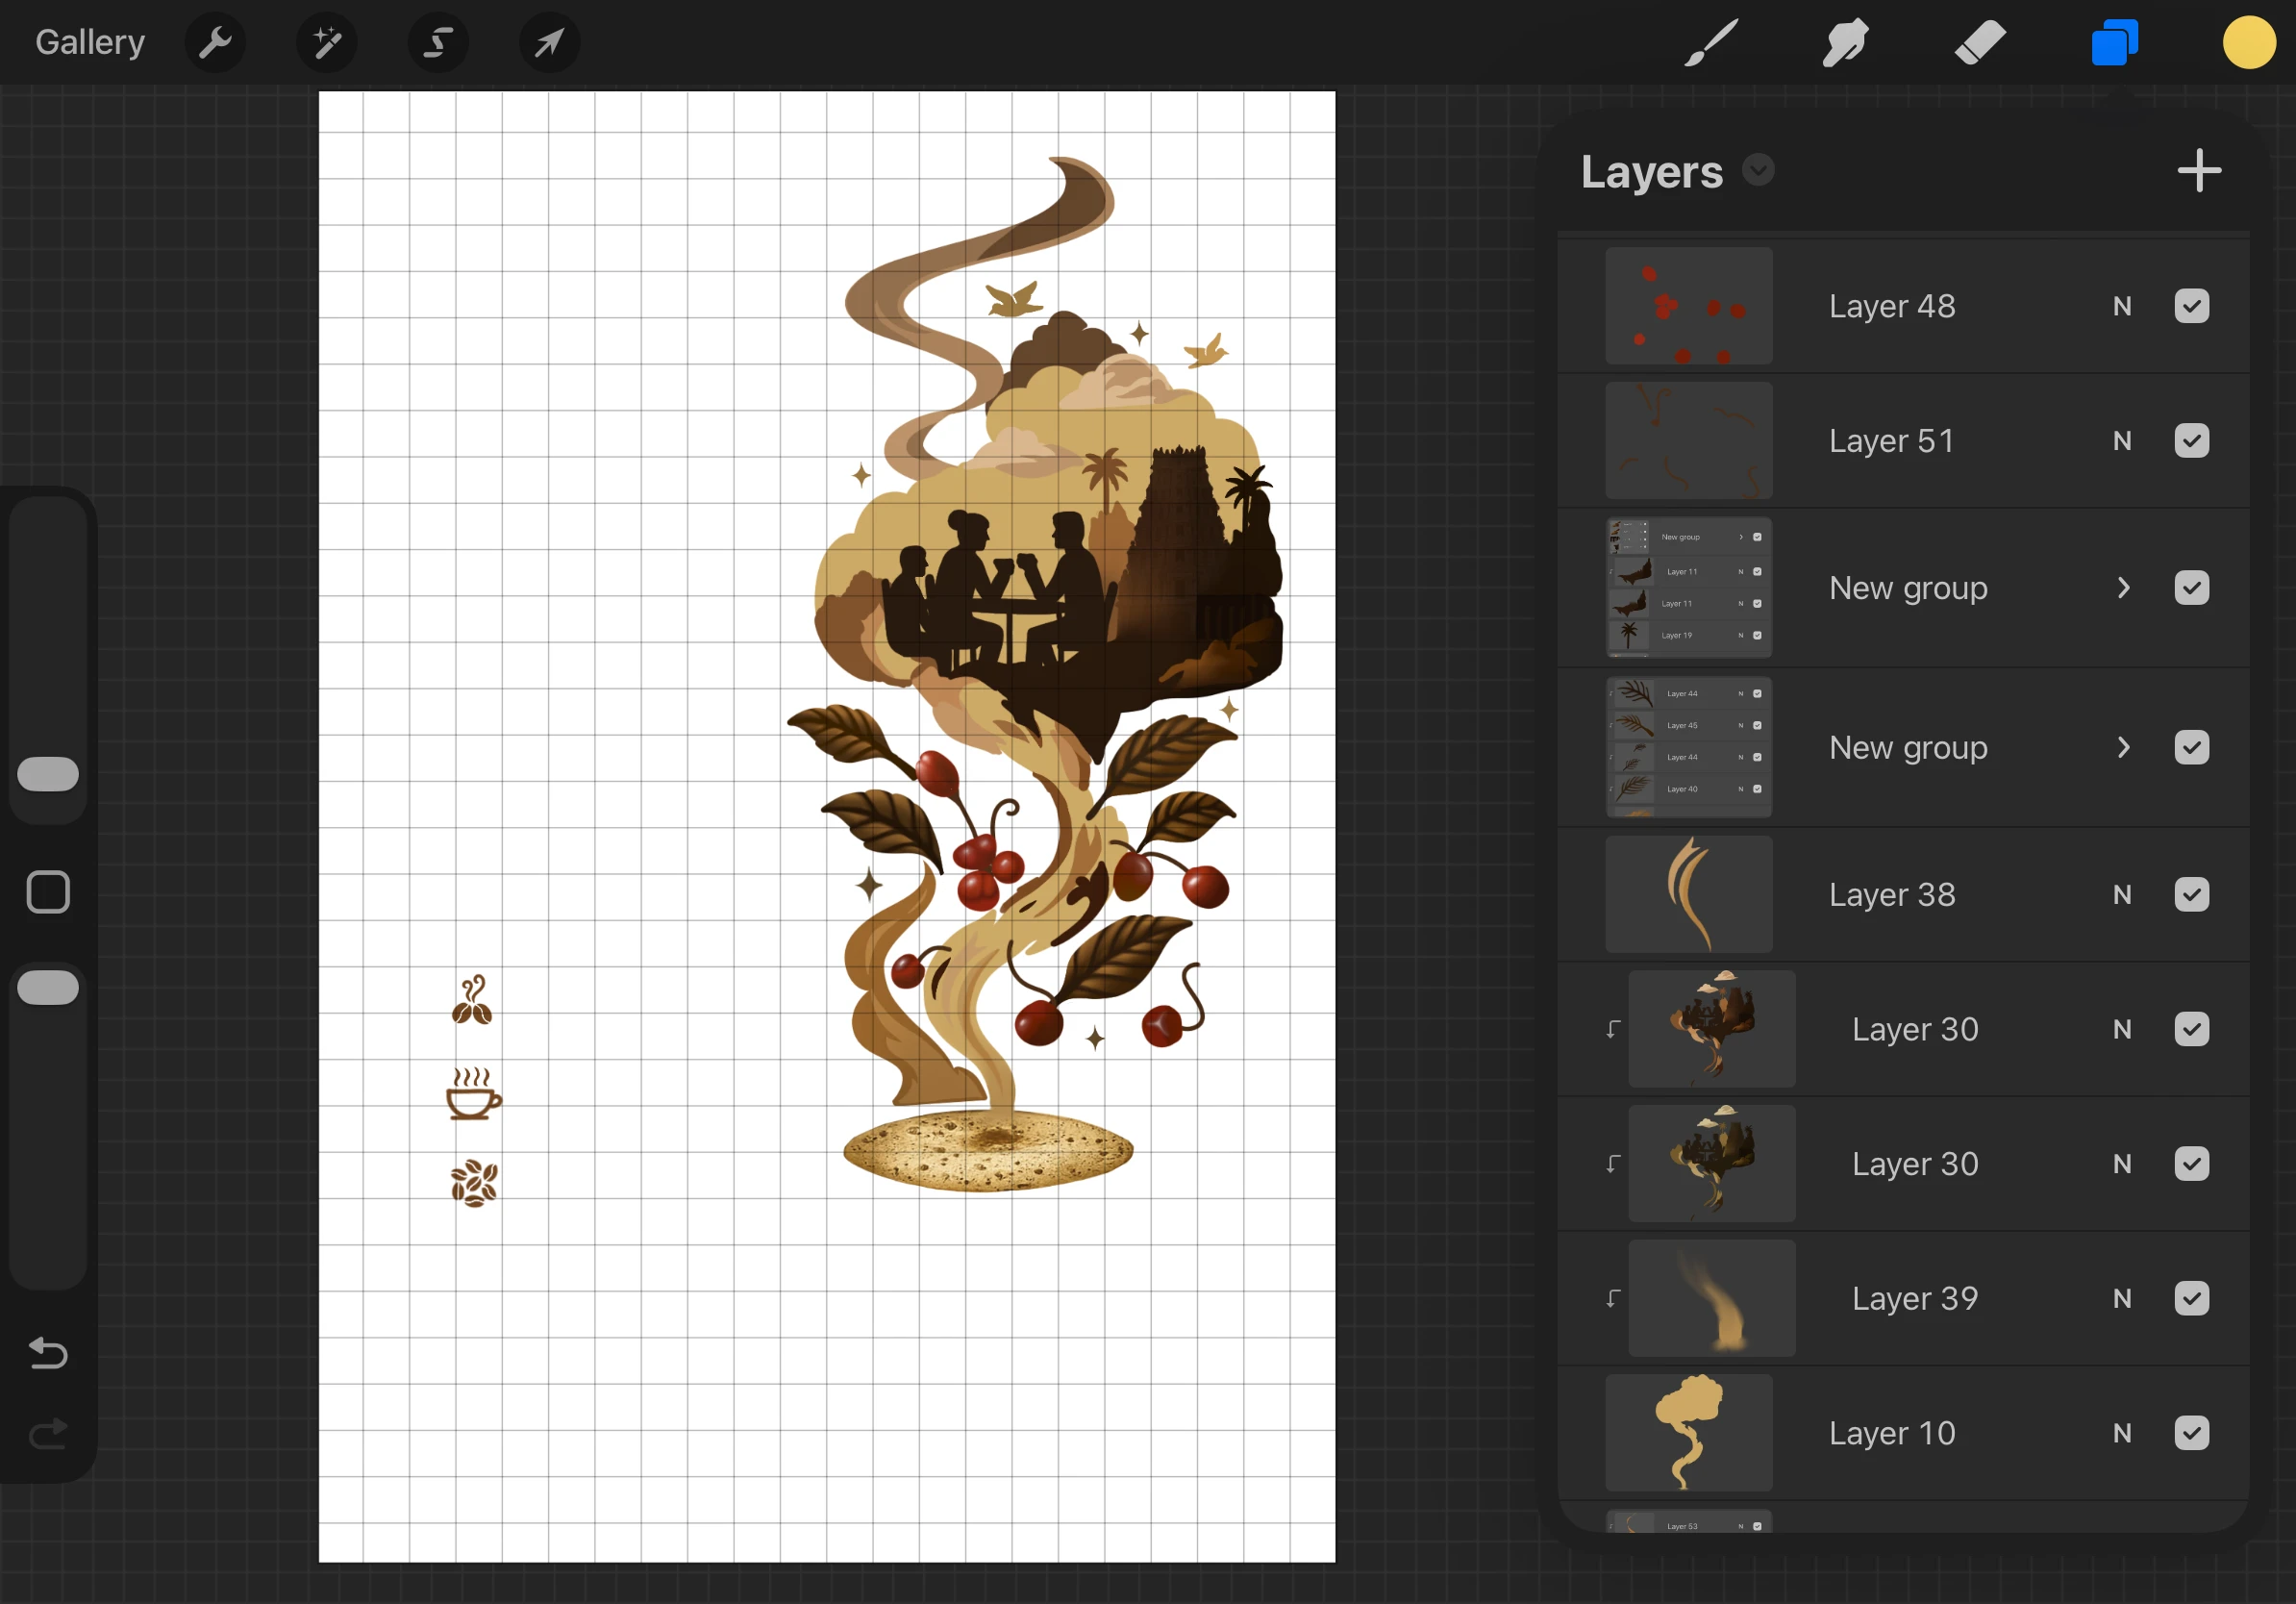2296x1604 pixels.
Task: Tap the square Modify button in sidebar
Action: pos(48,892)
